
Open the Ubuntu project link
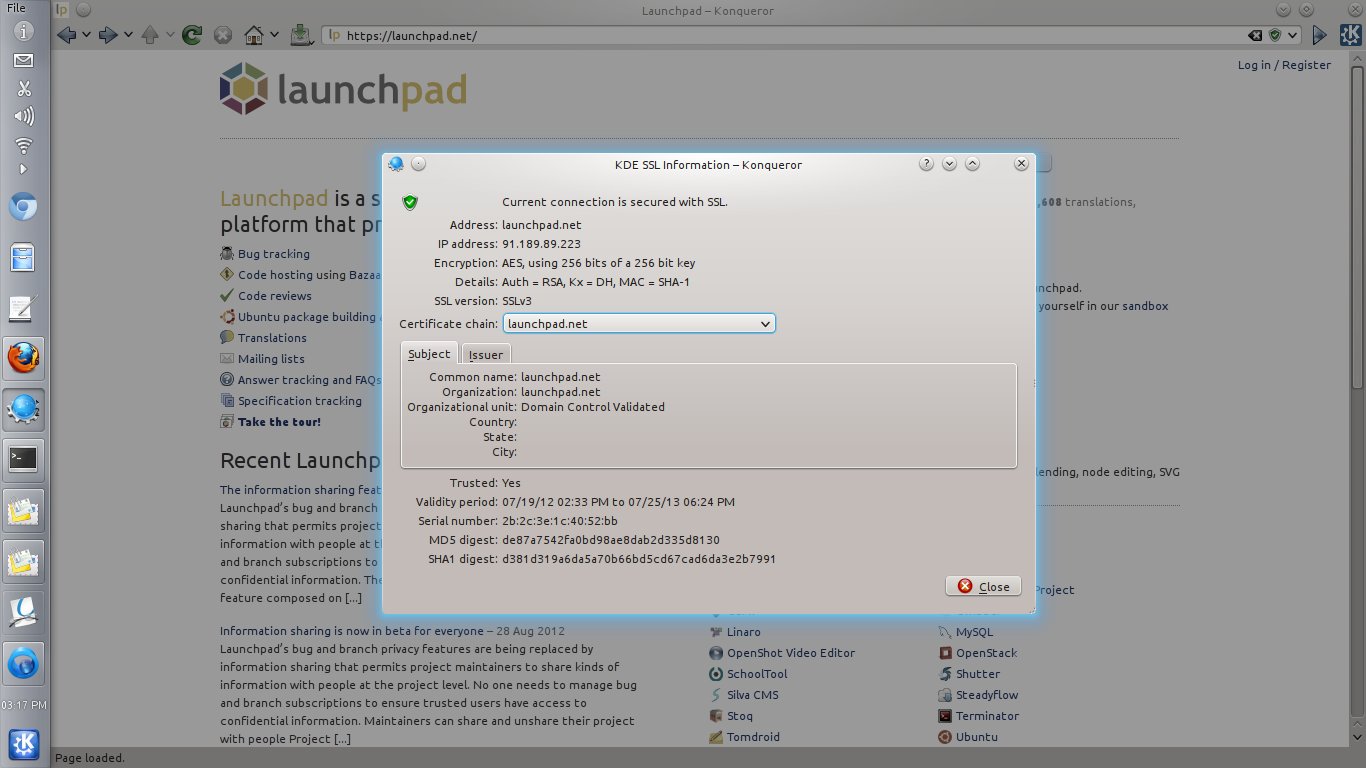pos(976,737)
